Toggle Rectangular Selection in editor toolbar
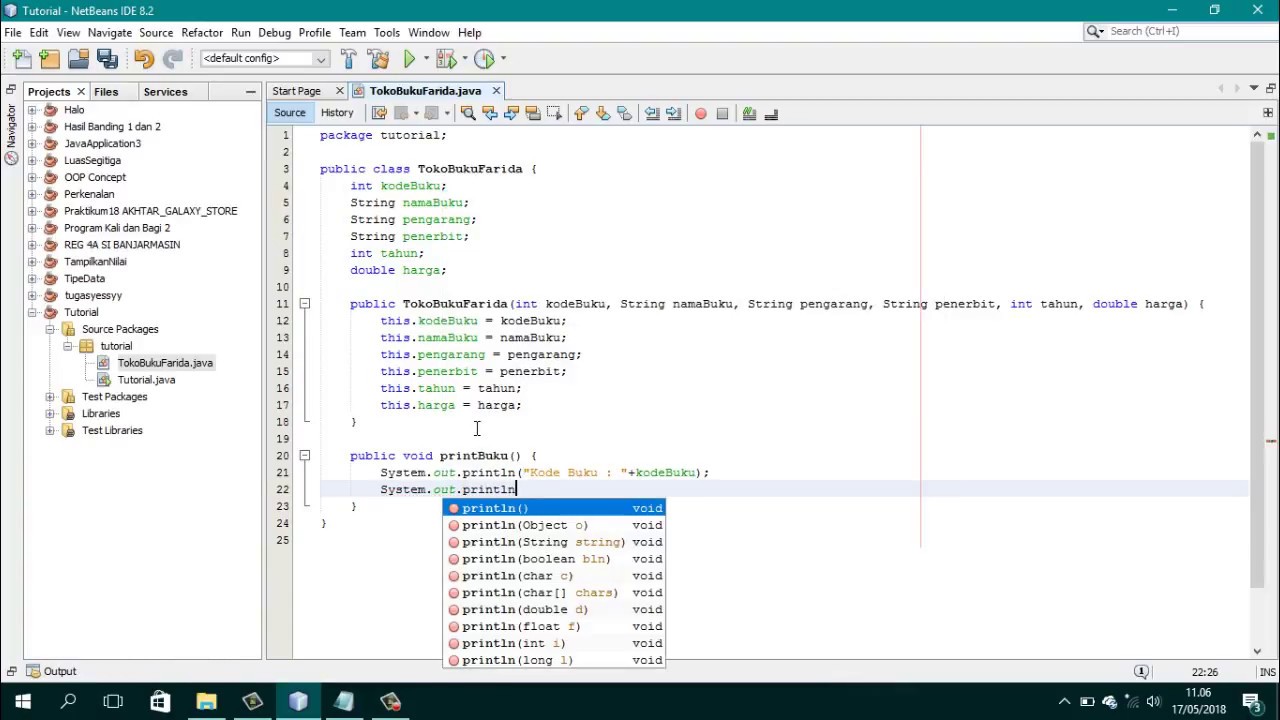Viewport: 1280px width, 720px height. [x=555, y=113]
